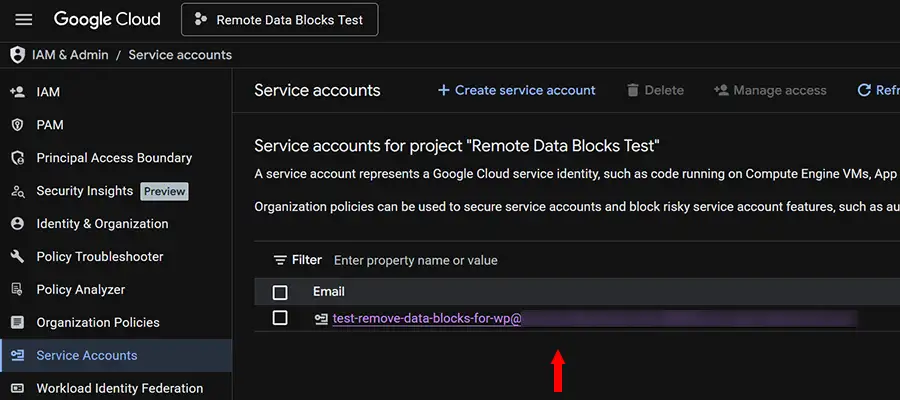Screen dimensions: 900x400
Task: Click the Service Accounts sidebar icon
Action: coord(18,355)
